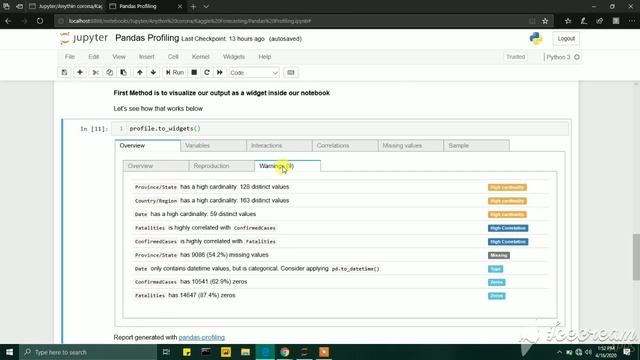Click the notebook page vertical scrollbar thumb

point(636,257)
